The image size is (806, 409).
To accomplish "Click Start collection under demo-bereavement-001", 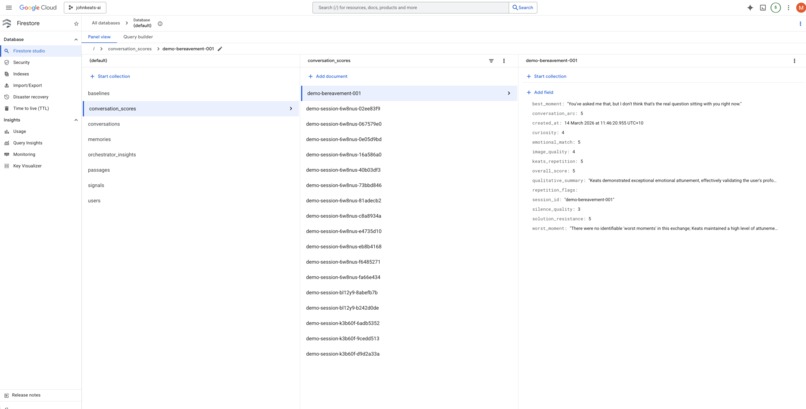I will 546,76.
